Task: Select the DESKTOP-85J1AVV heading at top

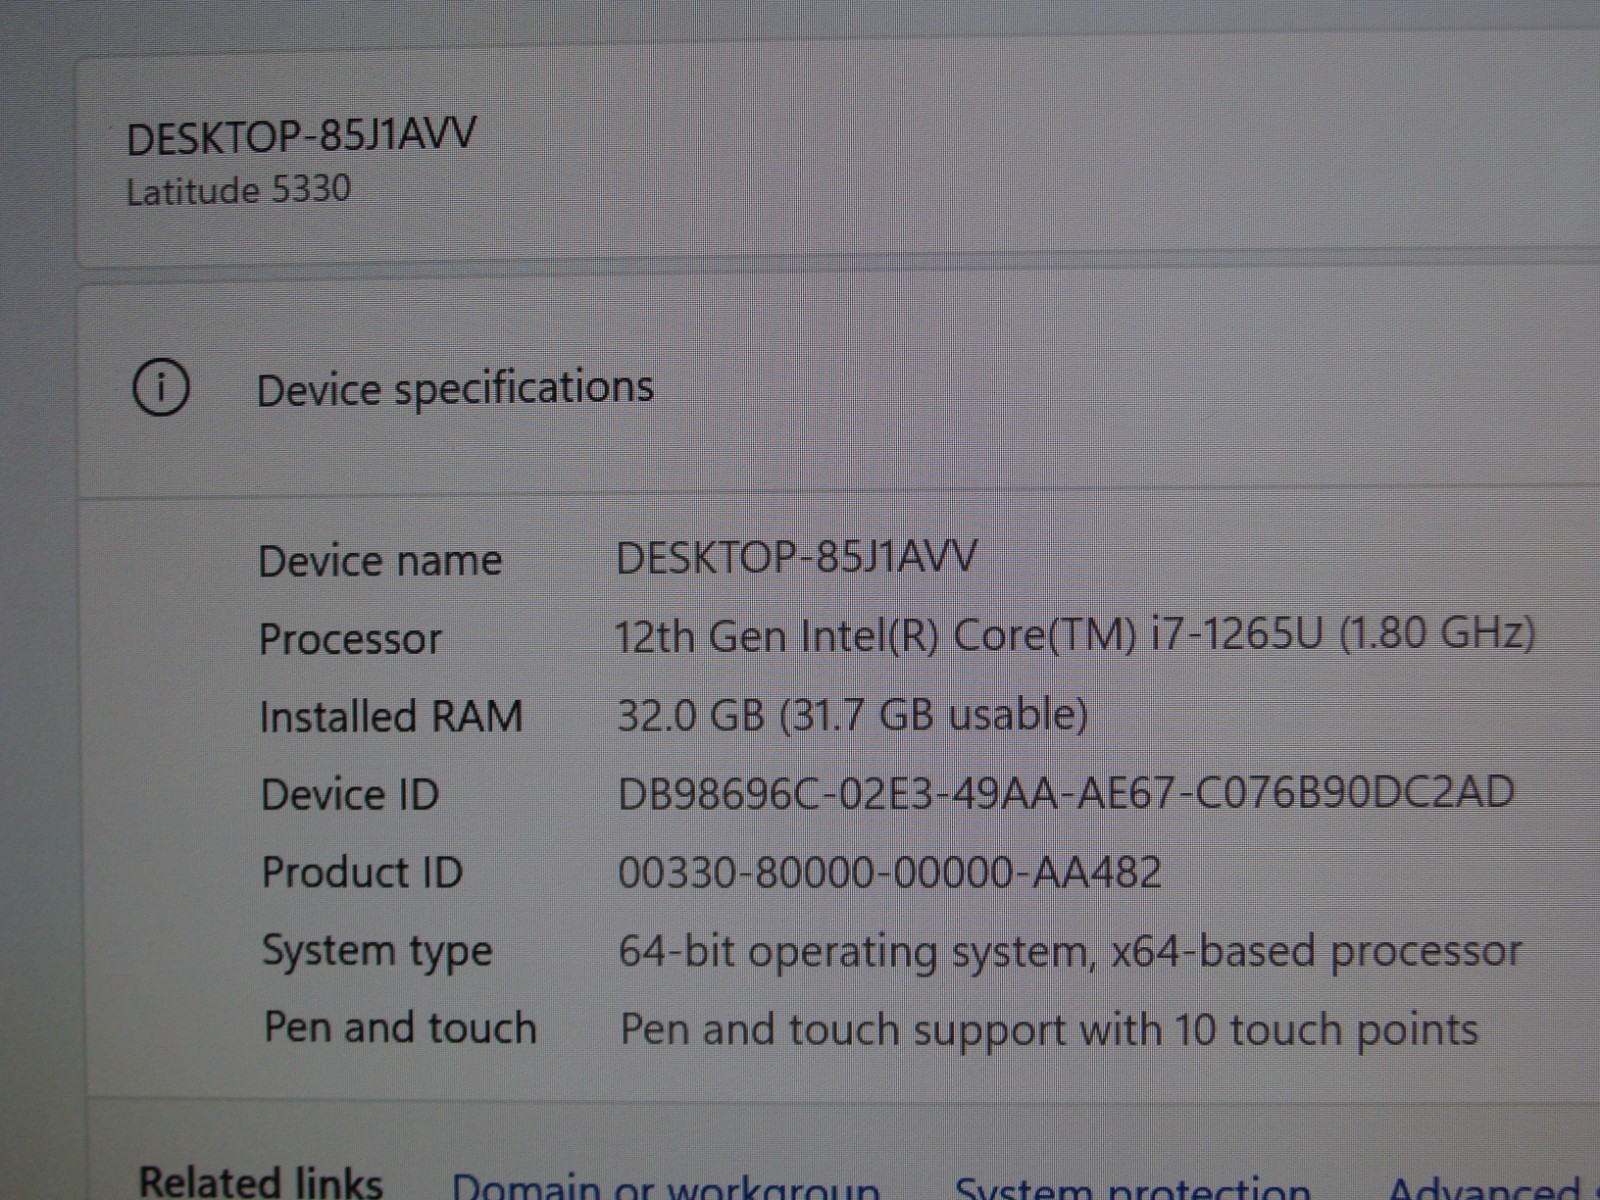Action: (301, 135)
